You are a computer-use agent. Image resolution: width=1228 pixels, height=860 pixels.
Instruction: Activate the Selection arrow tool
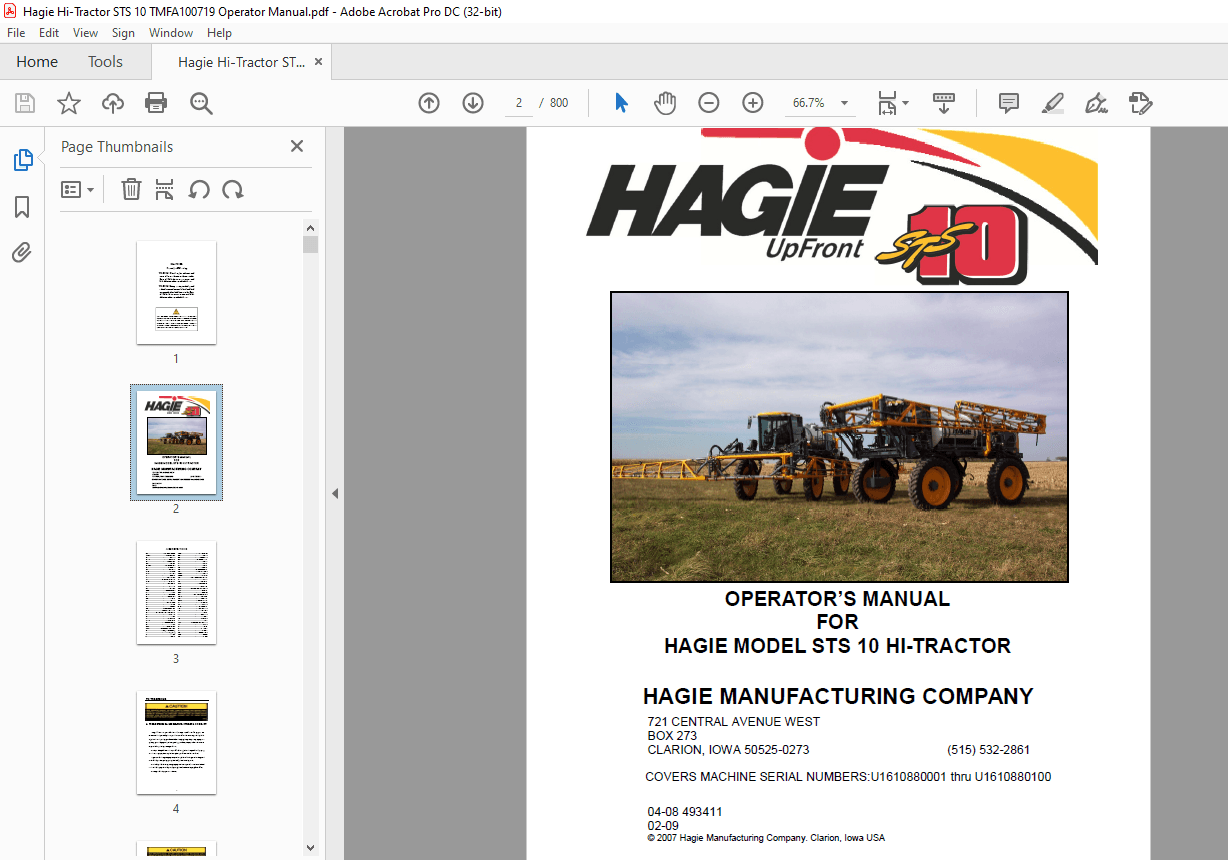[620, 103]
